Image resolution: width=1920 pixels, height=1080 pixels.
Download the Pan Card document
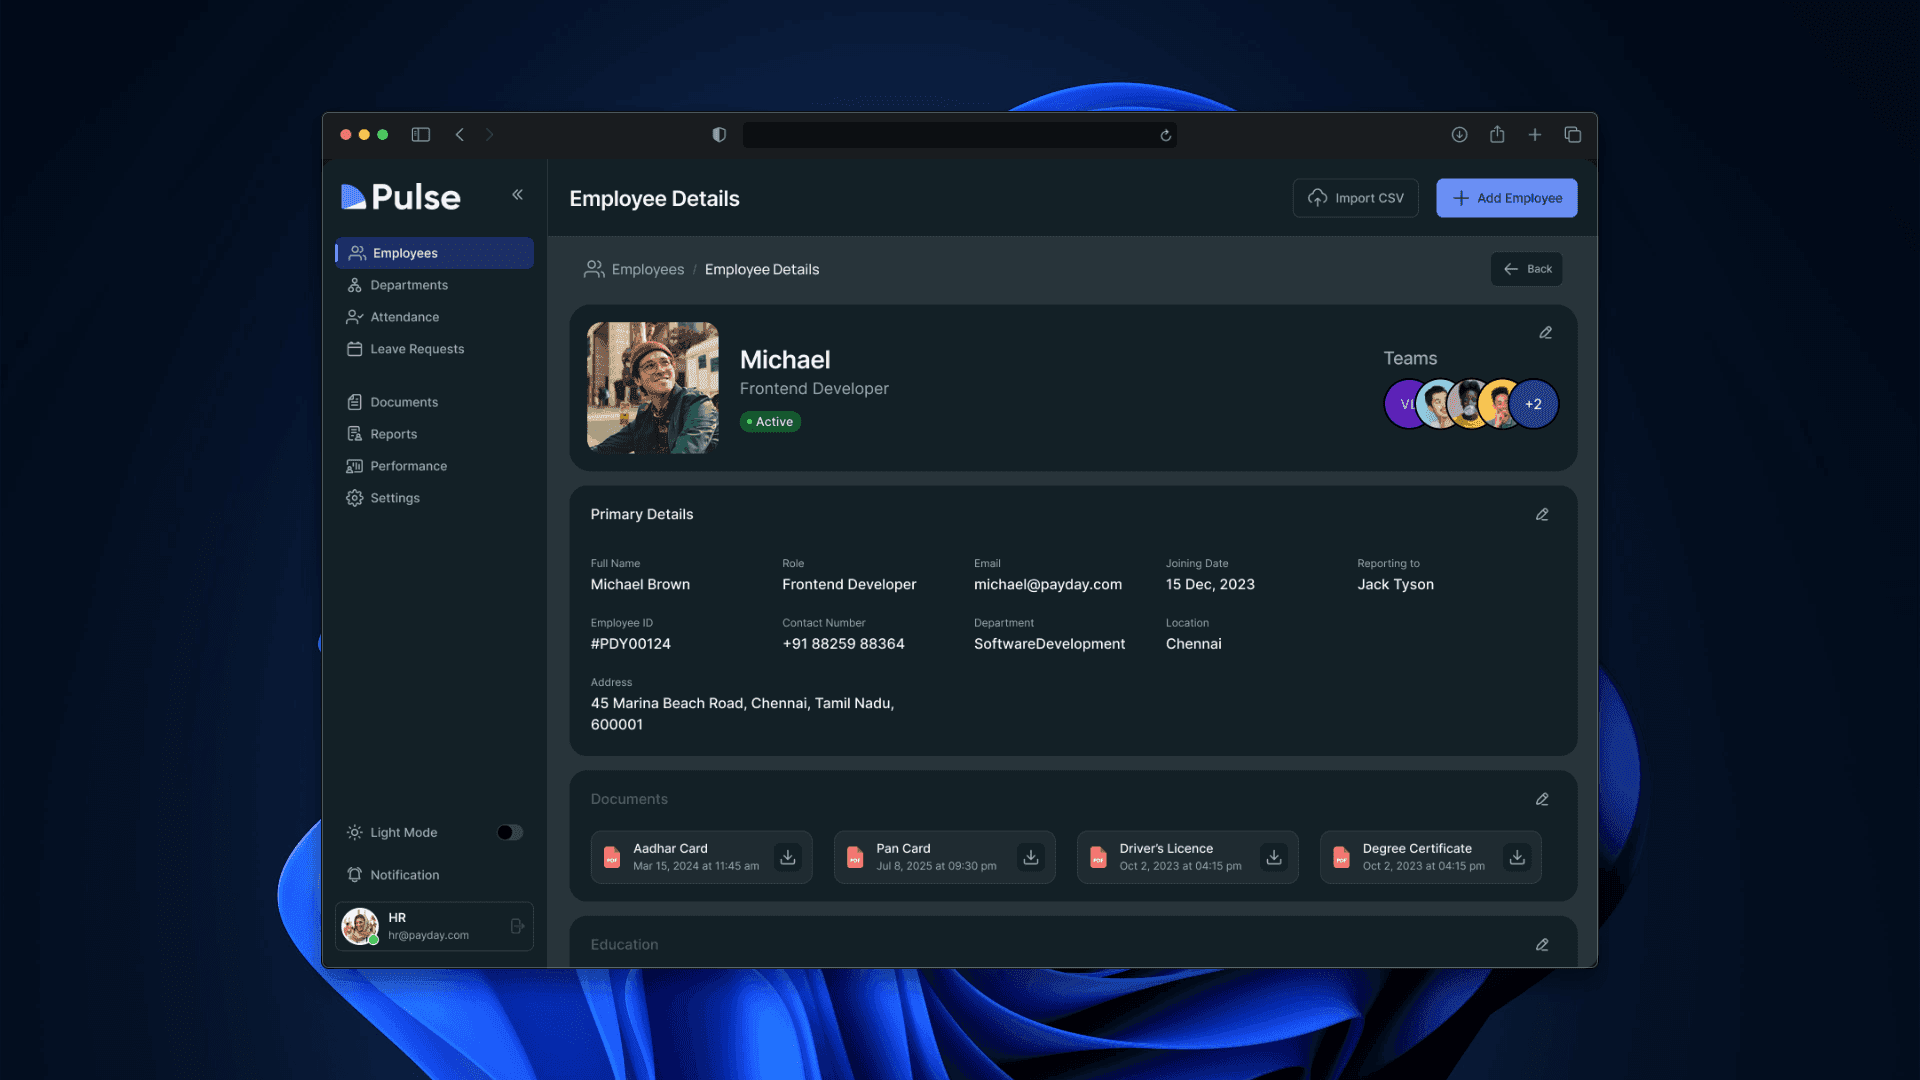click(1031, 857)
